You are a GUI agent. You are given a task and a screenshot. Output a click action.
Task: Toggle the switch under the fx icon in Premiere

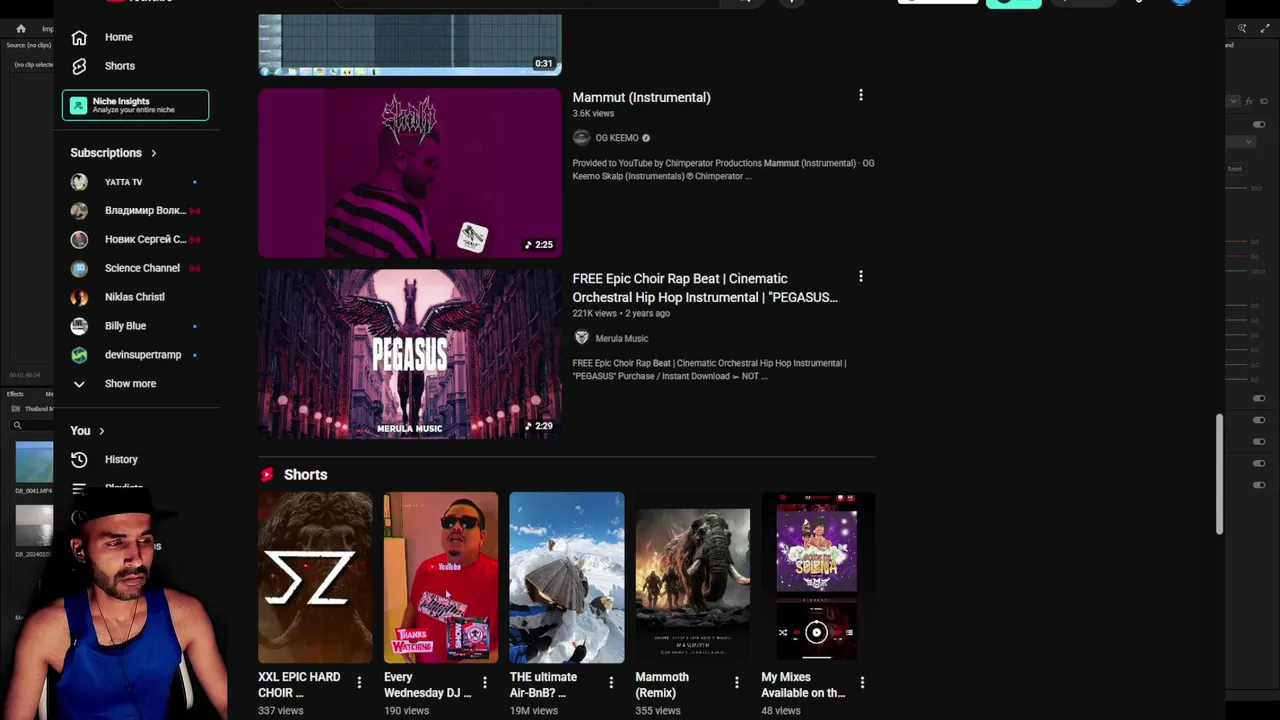(1259, 124)
